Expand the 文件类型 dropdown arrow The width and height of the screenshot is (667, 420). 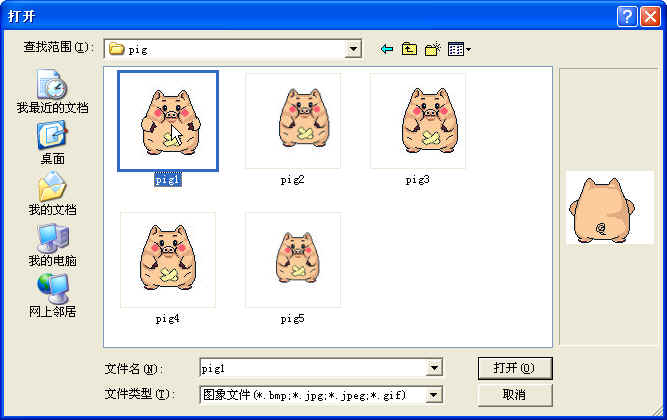coord(433,395)
